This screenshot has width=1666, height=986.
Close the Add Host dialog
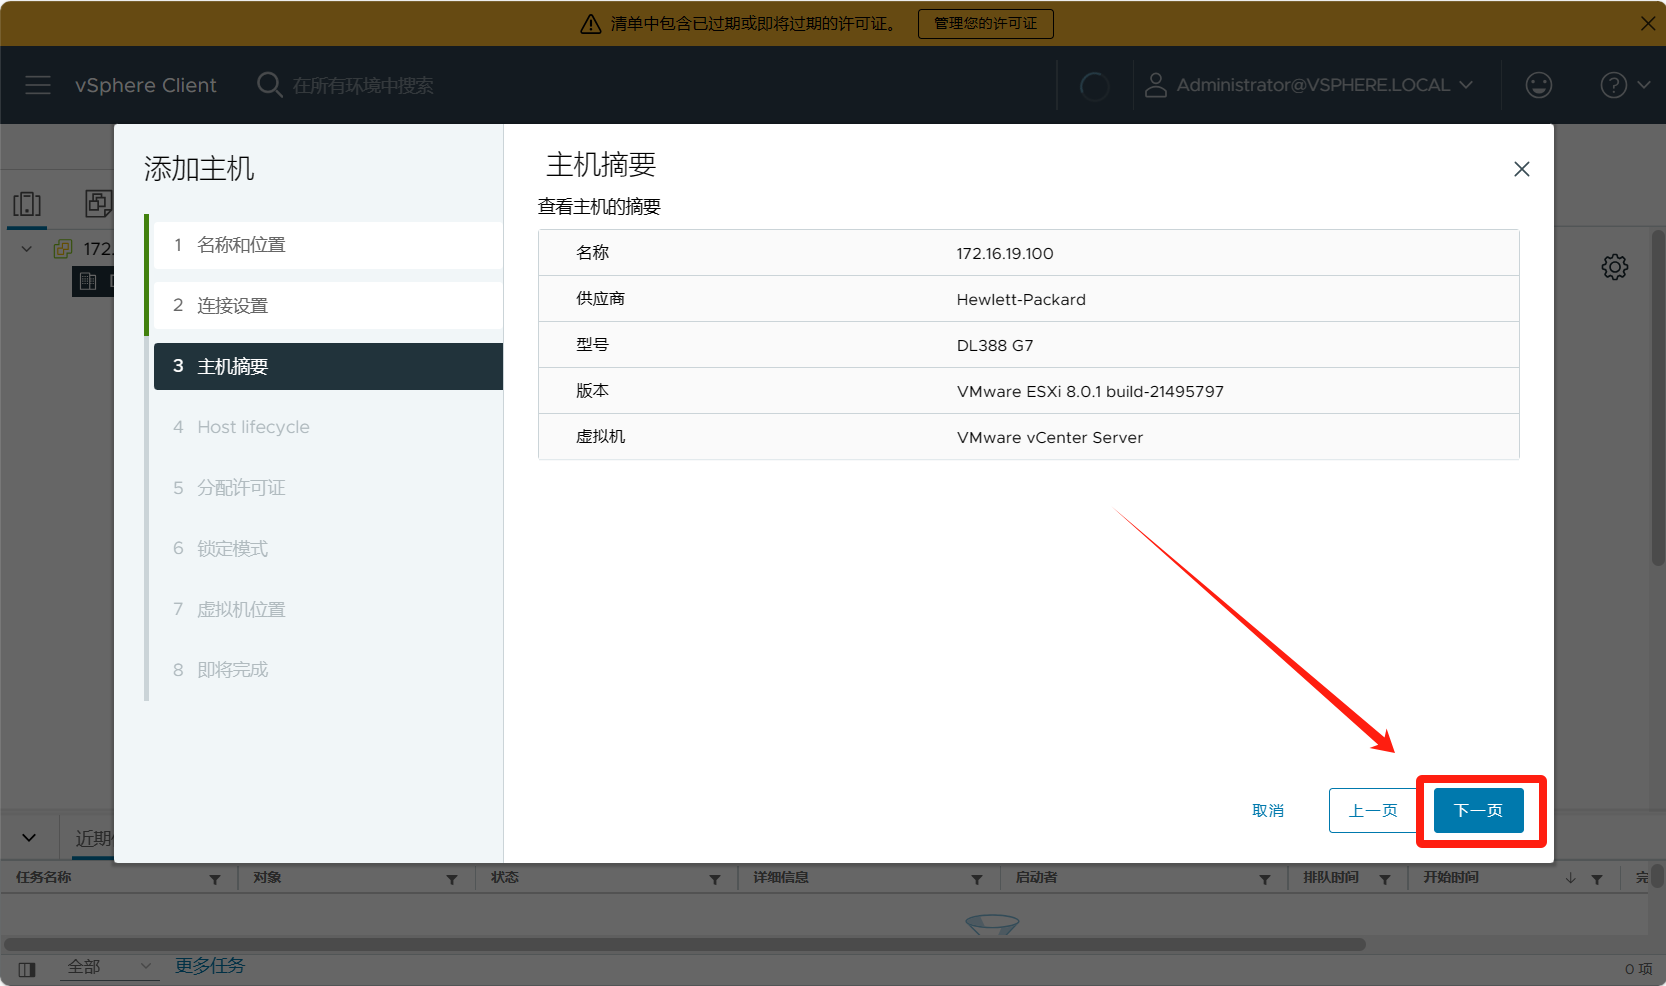click(x=1521, y=169)
